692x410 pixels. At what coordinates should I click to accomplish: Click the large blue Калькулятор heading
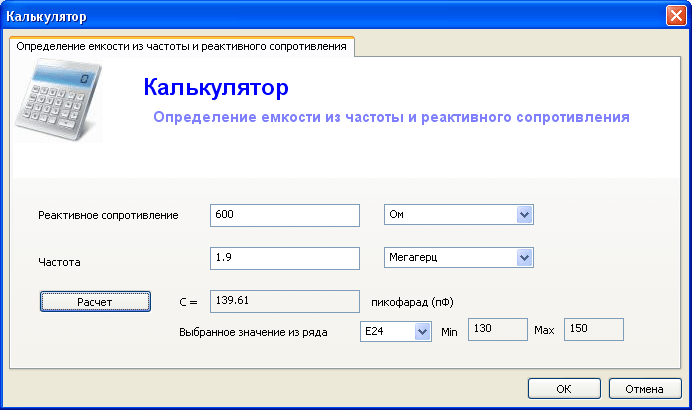coord(216,87)
